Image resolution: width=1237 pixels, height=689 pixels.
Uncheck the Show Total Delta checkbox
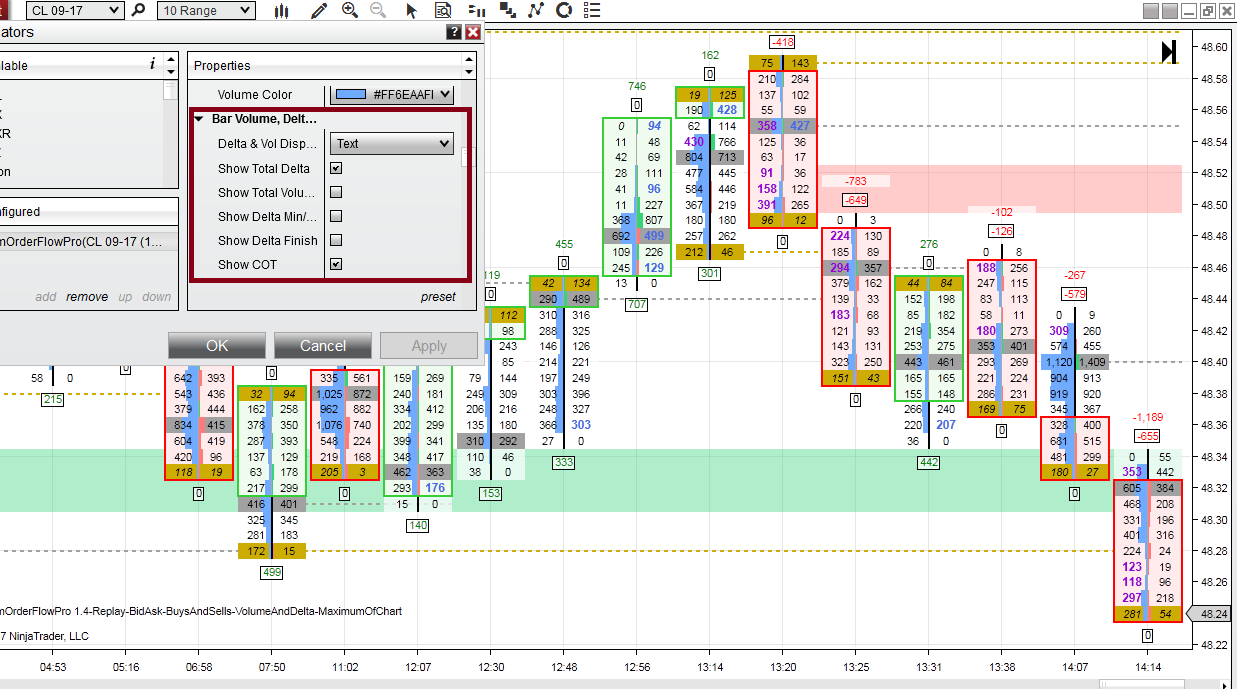coord(336,168)
